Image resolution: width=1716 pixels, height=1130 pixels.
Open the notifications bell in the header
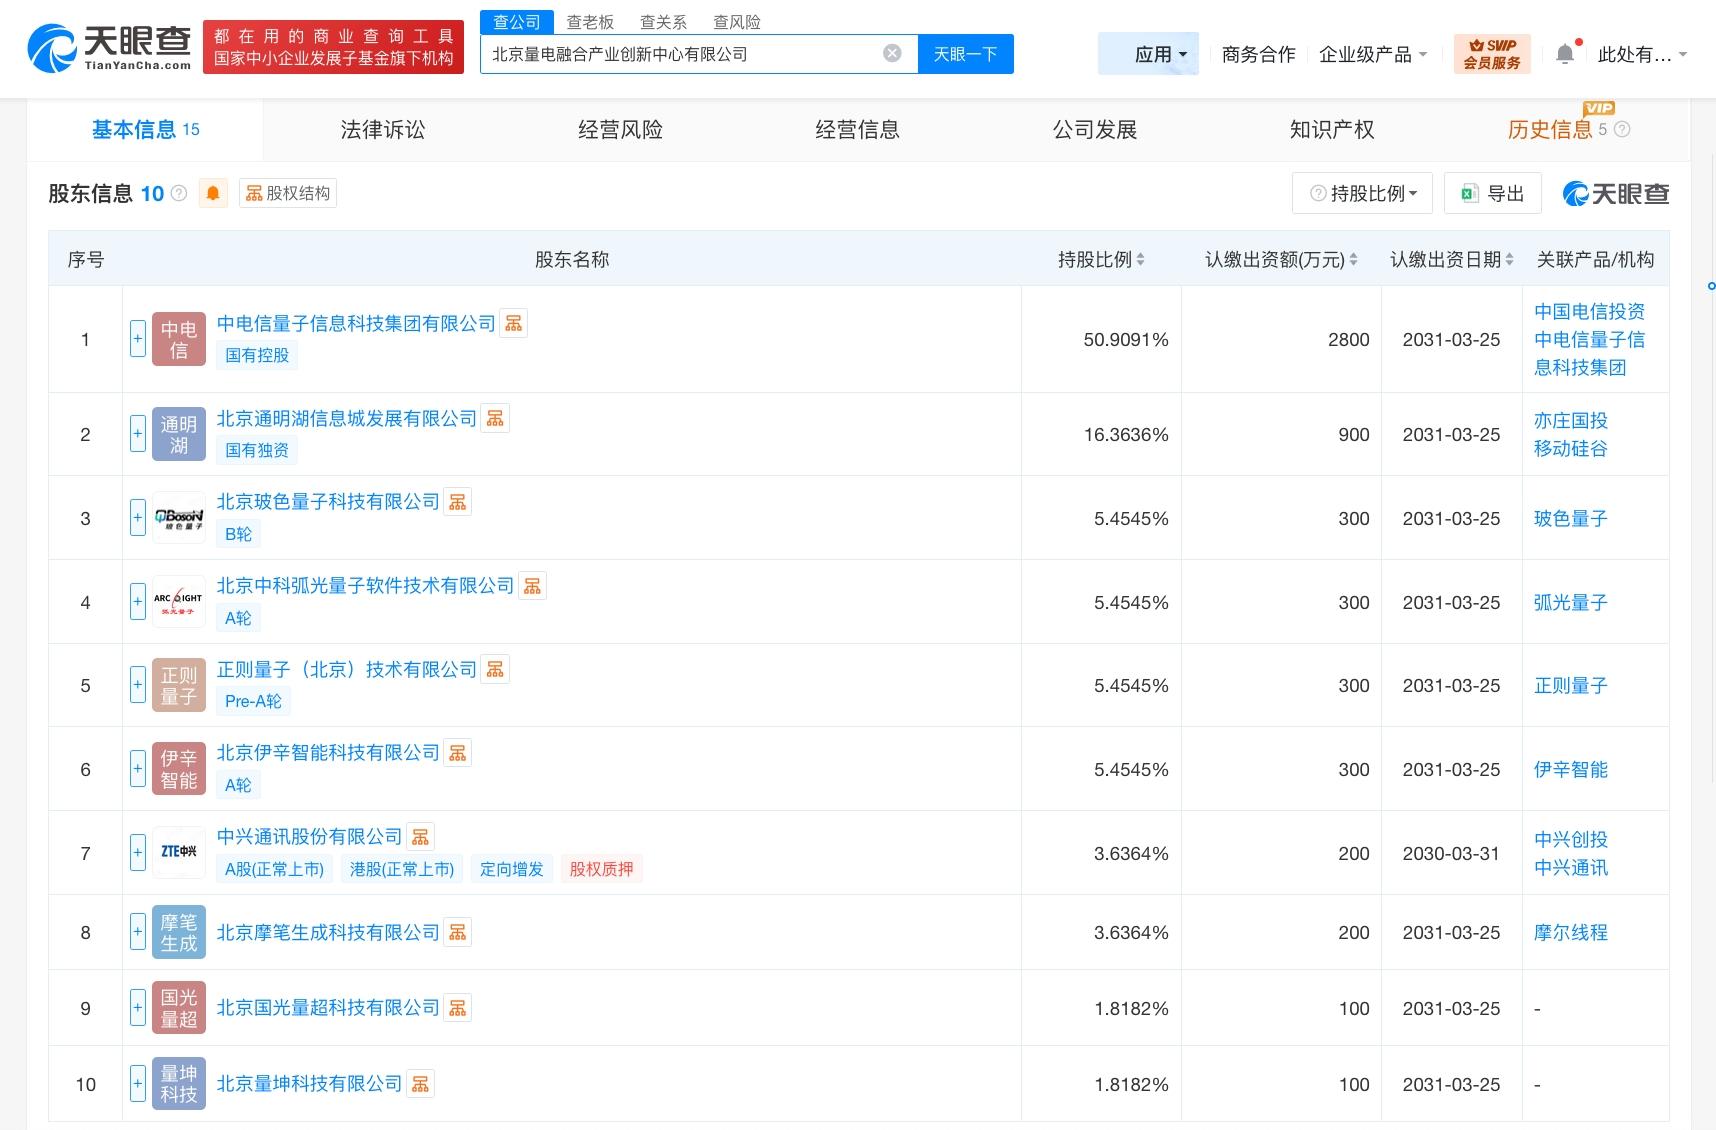pos(1565,54)
